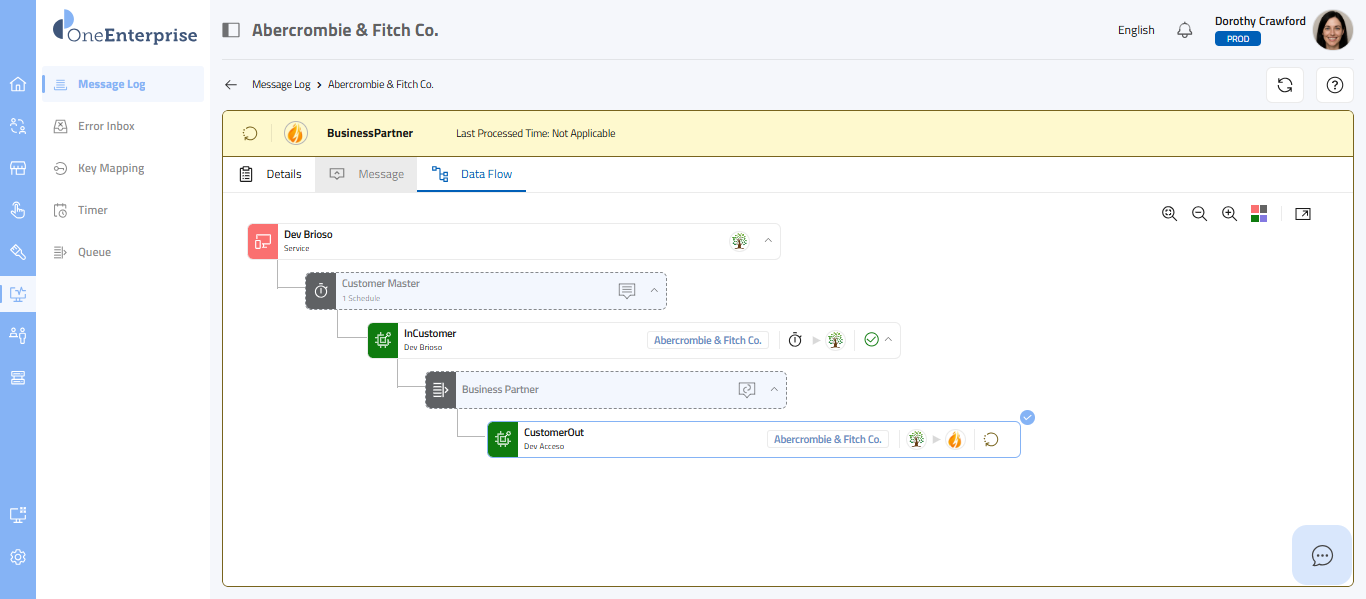Screen dimensions: 1366x599
Task: Click the back arrow beside Message Log
Action: [231, 85]
